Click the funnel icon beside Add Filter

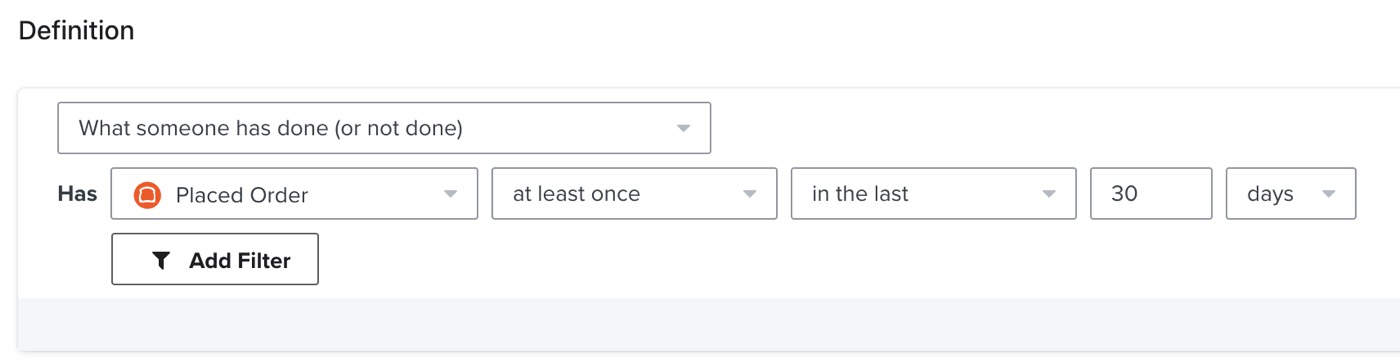[161, 260]
